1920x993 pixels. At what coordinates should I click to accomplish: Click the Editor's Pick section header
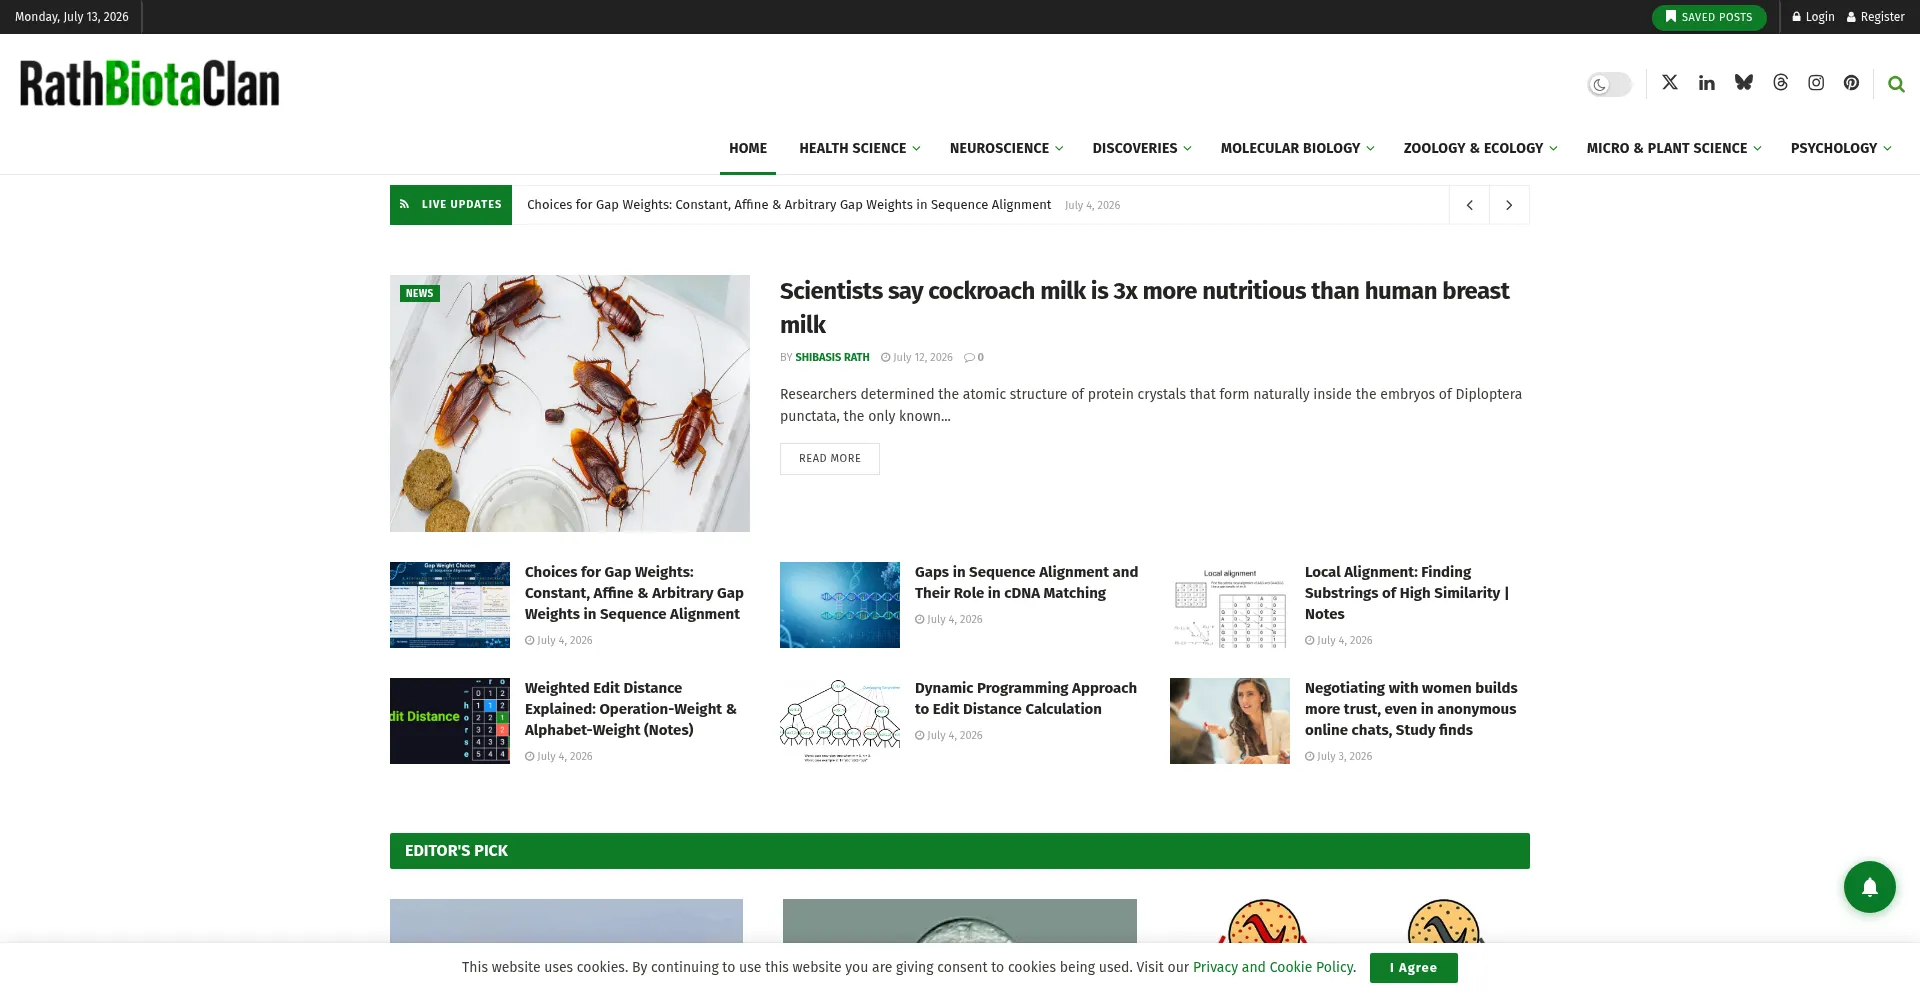point(960,851)
